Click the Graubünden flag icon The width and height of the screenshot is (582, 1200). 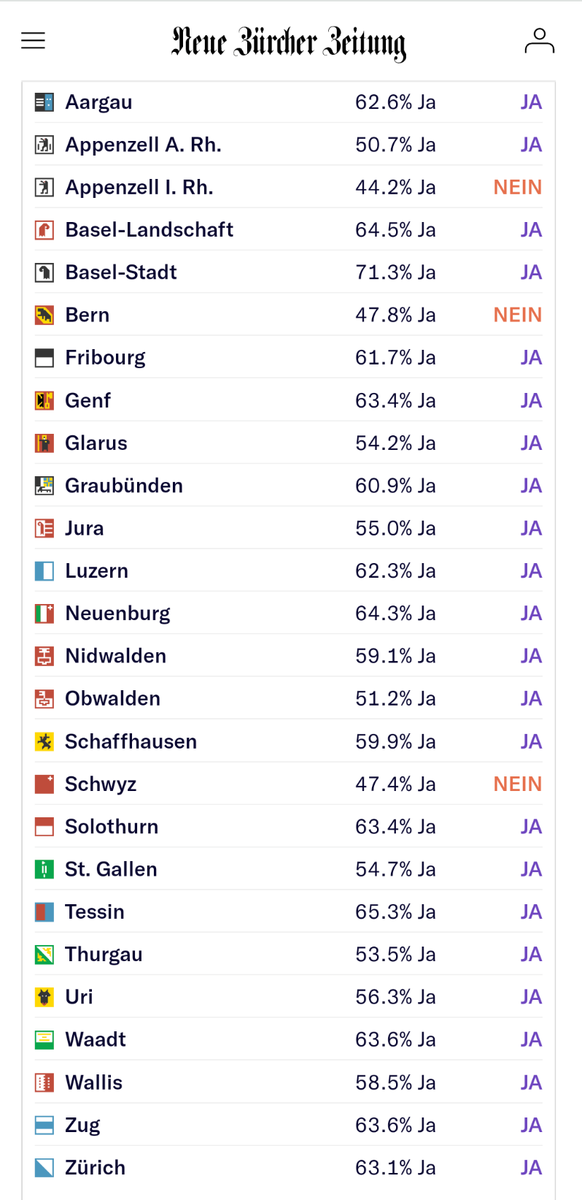[44, 486]
